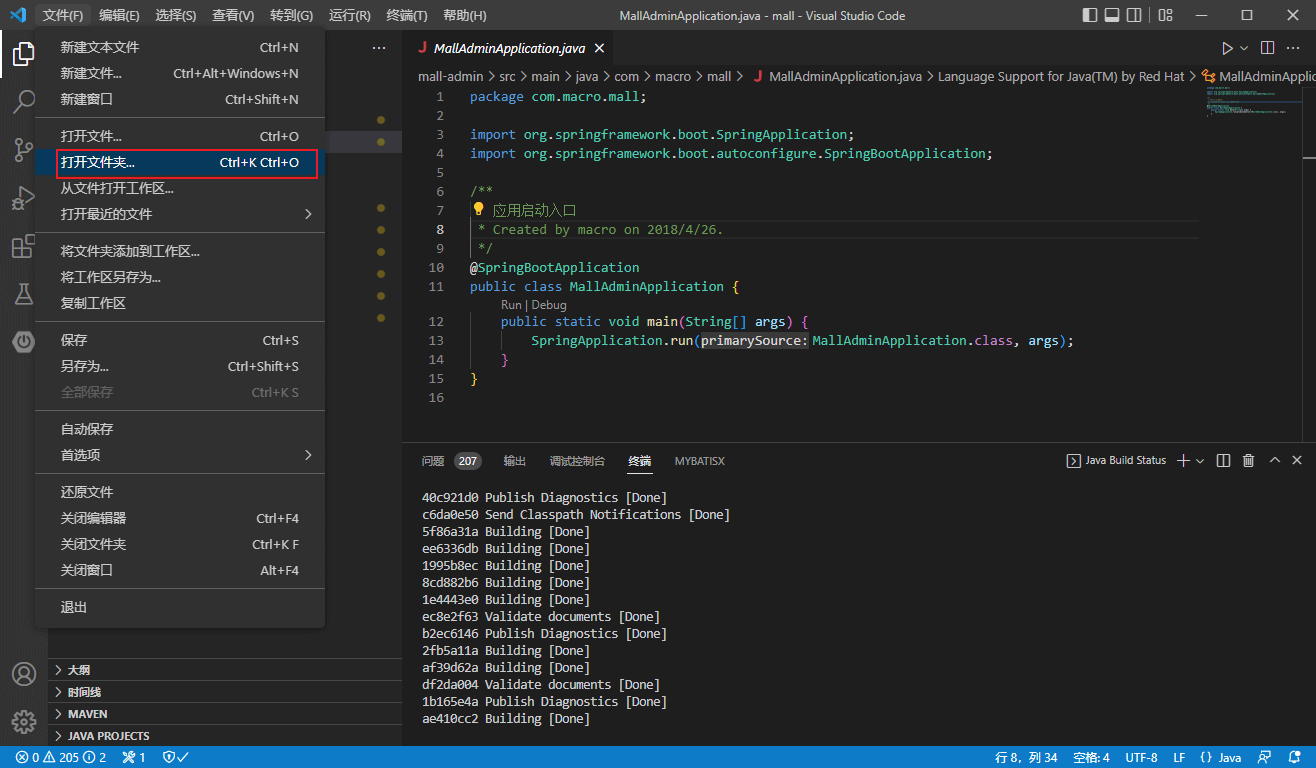Click LF line ending indicator

pyautogui.click(x=1179, y=757)
